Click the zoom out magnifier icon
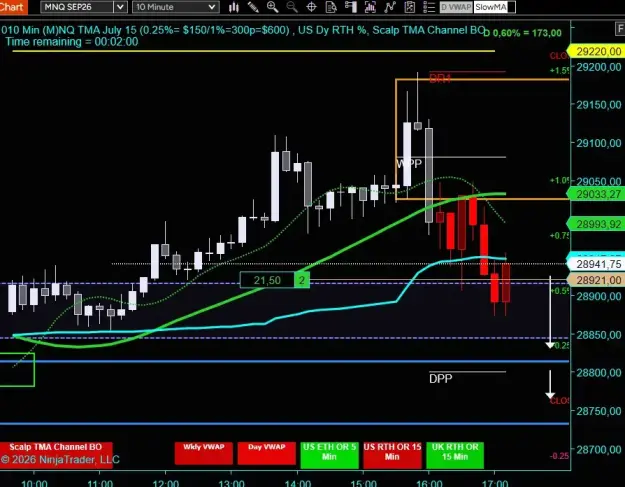The width and height of the screenshot is (625, 487). (292, 7)
